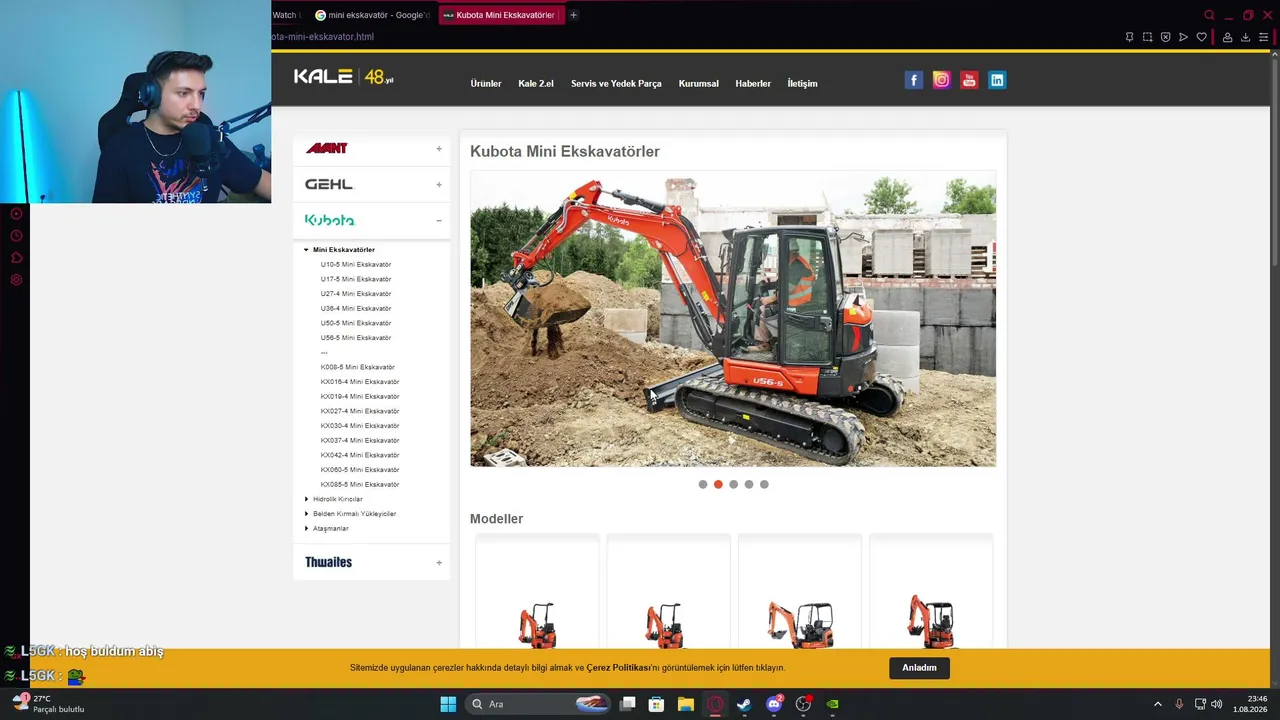The image size is (1280, 720).
Task: Collapse the Mini Ekskavatörler tree node
Action: coord(306,250)
